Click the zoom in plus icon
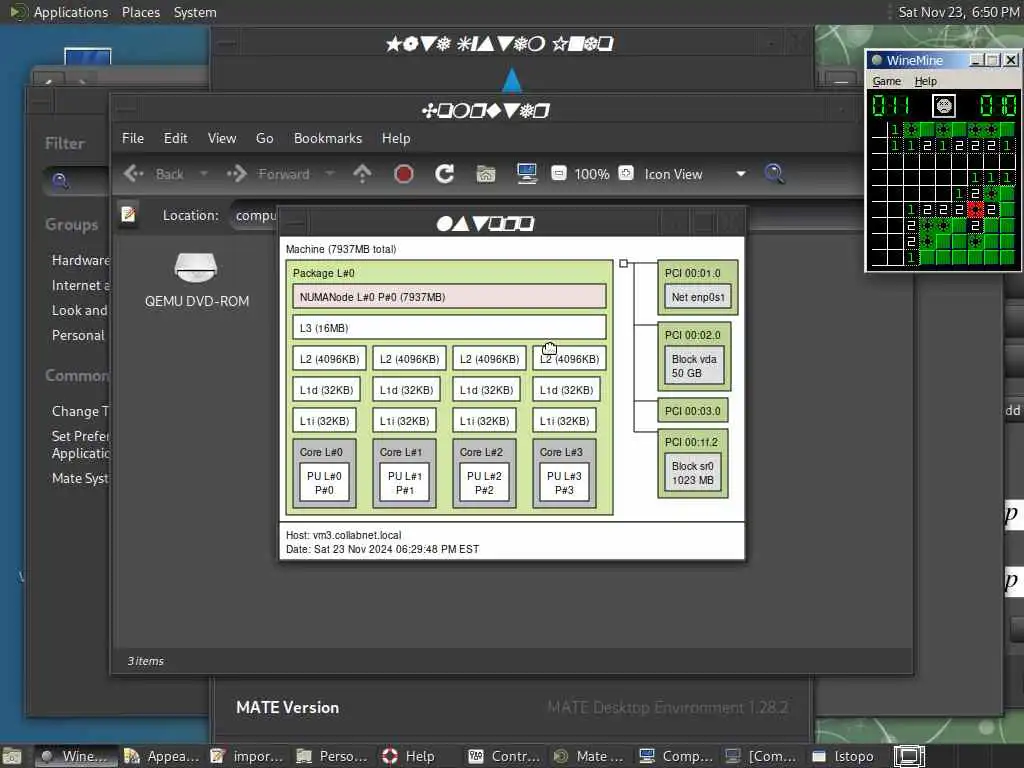1024x768 pixels. pos(626,174)
